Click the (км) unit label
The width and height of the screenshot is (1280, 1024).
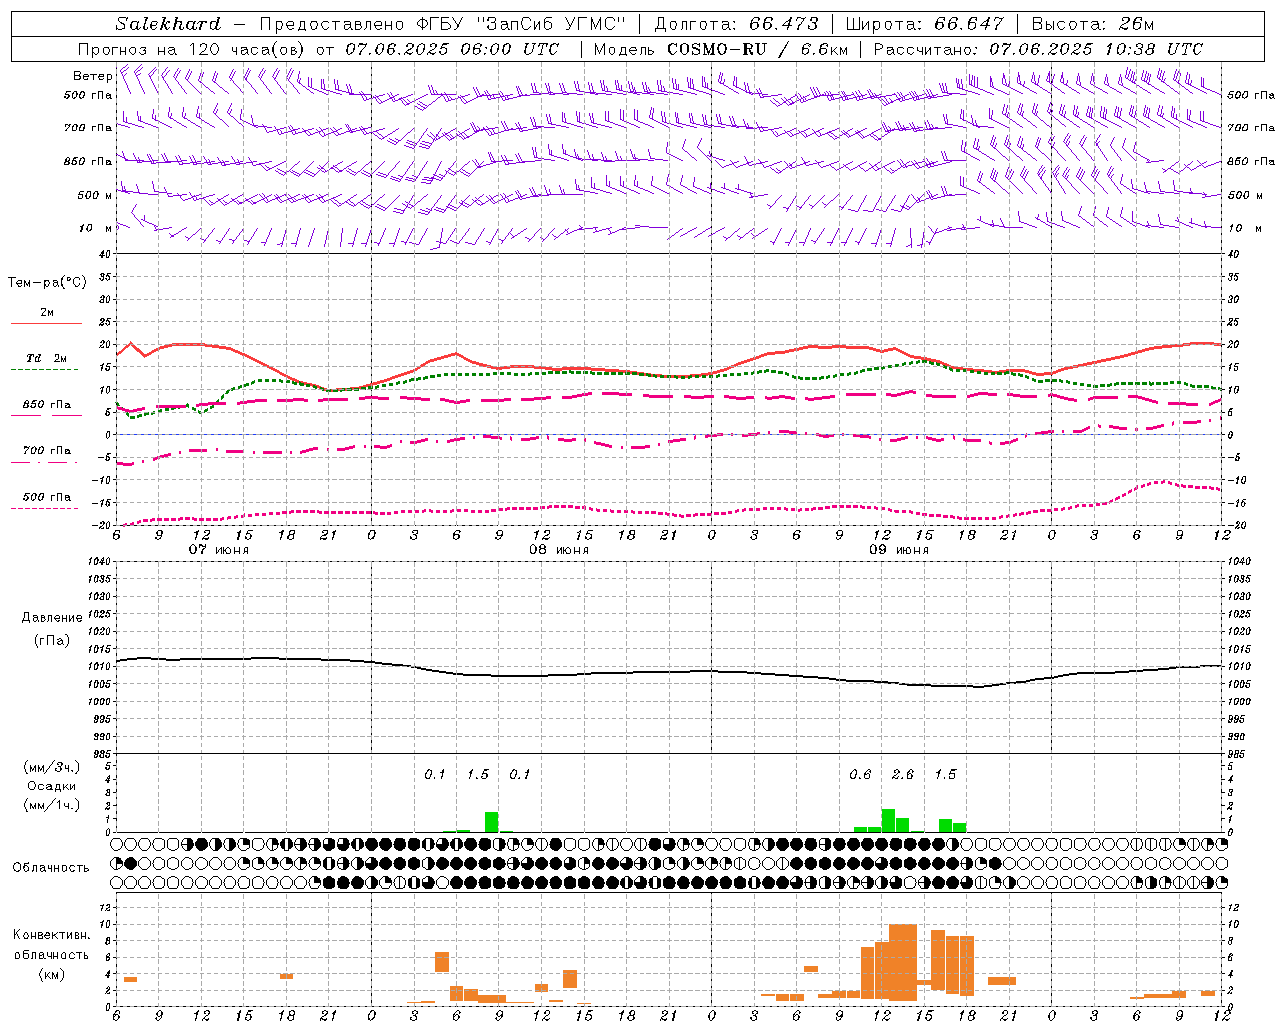click(53, 974)
